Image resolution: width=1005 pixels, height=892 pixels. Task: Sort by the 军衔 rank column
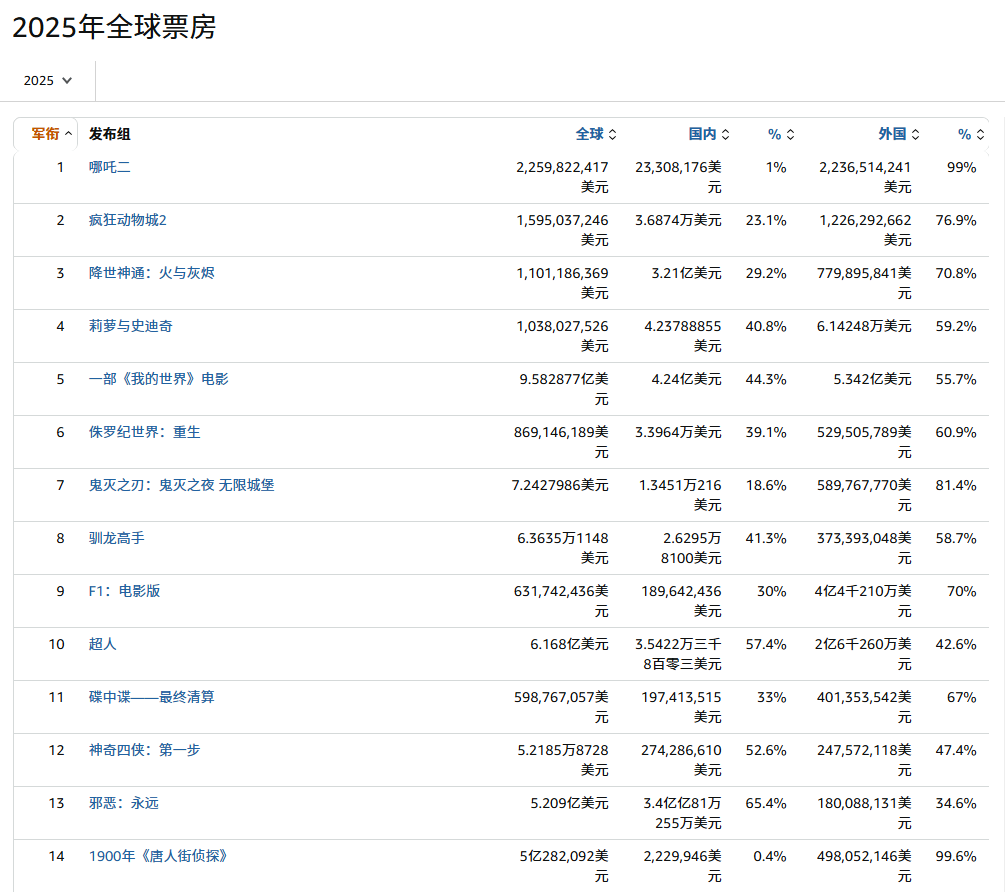coord(51,134)
